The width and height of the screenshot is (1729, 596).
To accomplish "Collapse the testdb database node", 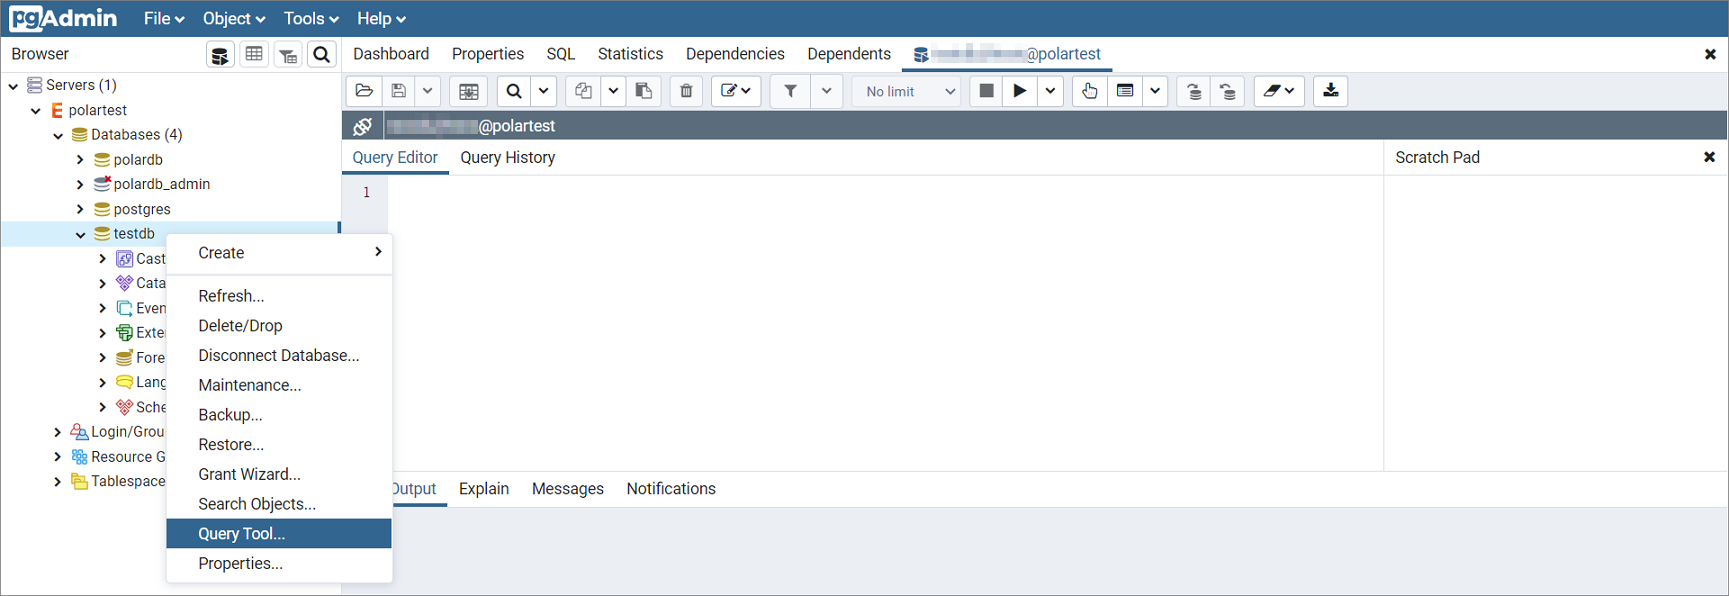I will click(x=80, y=234).
